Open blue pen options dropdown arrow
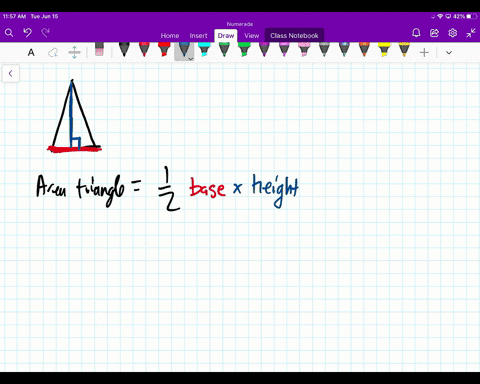Screen dimensions: 480x384 [191, 59]
